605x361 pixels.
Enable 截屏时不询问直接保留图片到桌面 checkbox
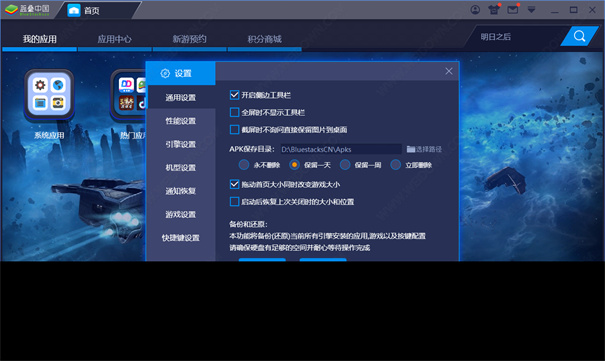pyautogui.click(x=234, y=130)
